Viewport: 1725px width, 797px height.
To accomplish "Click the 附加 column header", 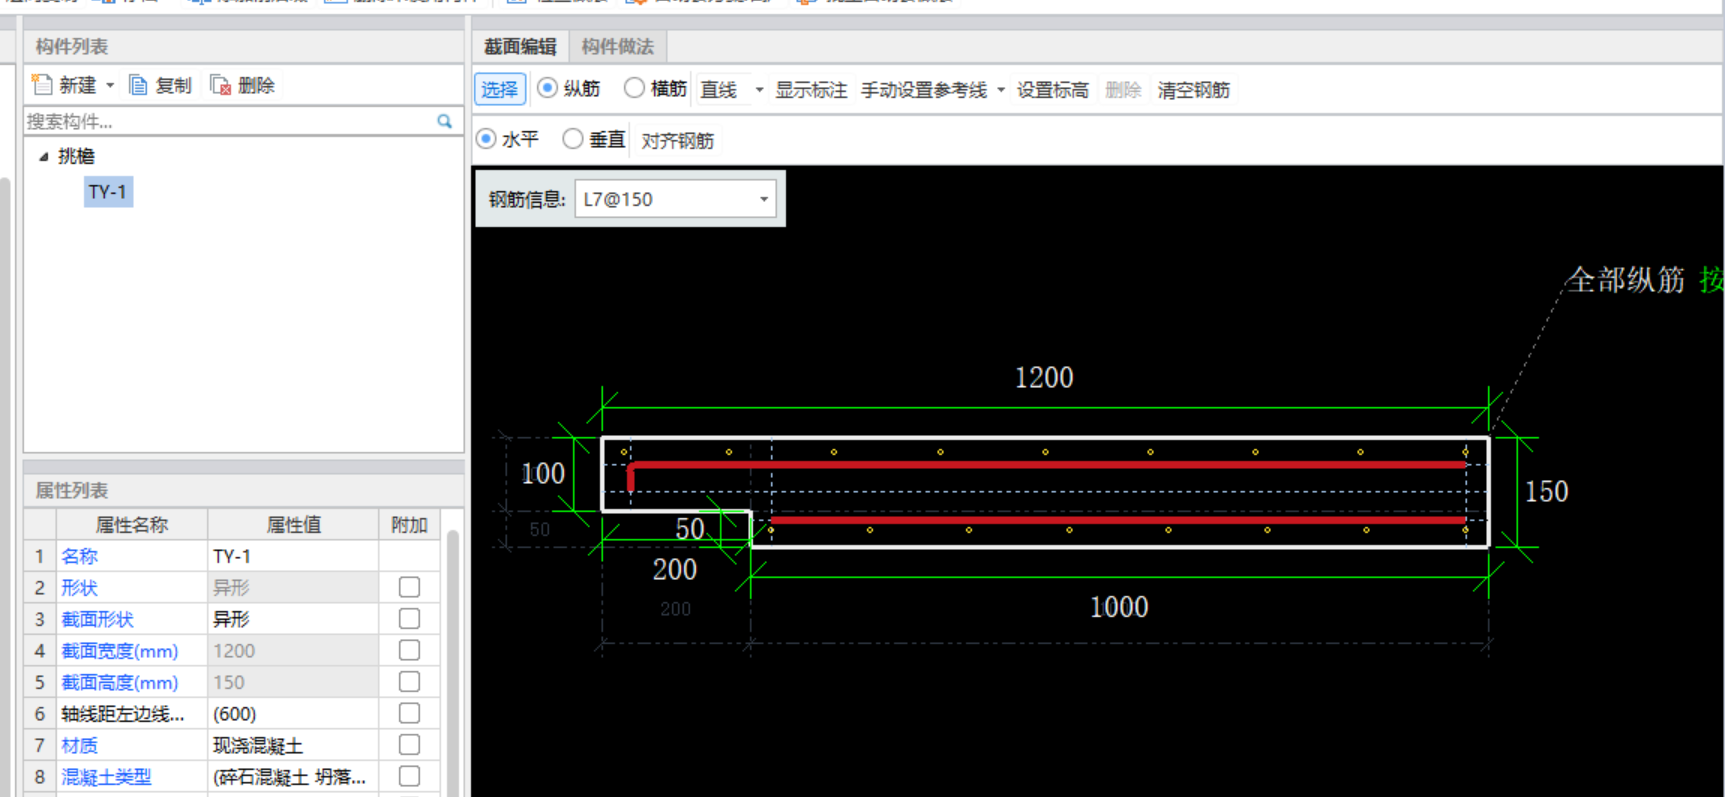I will coord(409,524).
